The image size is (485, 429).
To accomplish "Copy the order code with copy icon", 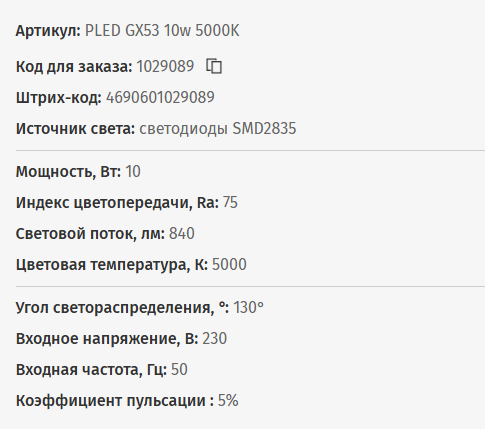I will point(214,66).
